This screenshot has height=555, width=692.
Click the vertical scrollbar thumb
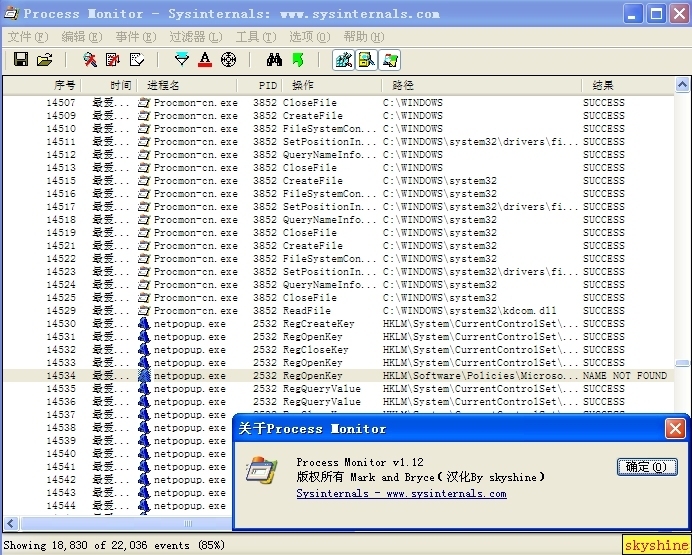pos(682,363)
